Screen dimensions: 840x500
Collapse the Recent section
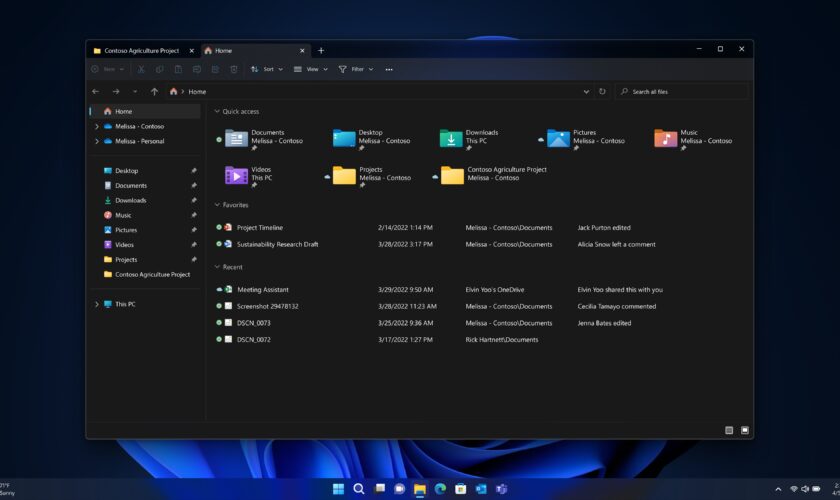[217, 267]
